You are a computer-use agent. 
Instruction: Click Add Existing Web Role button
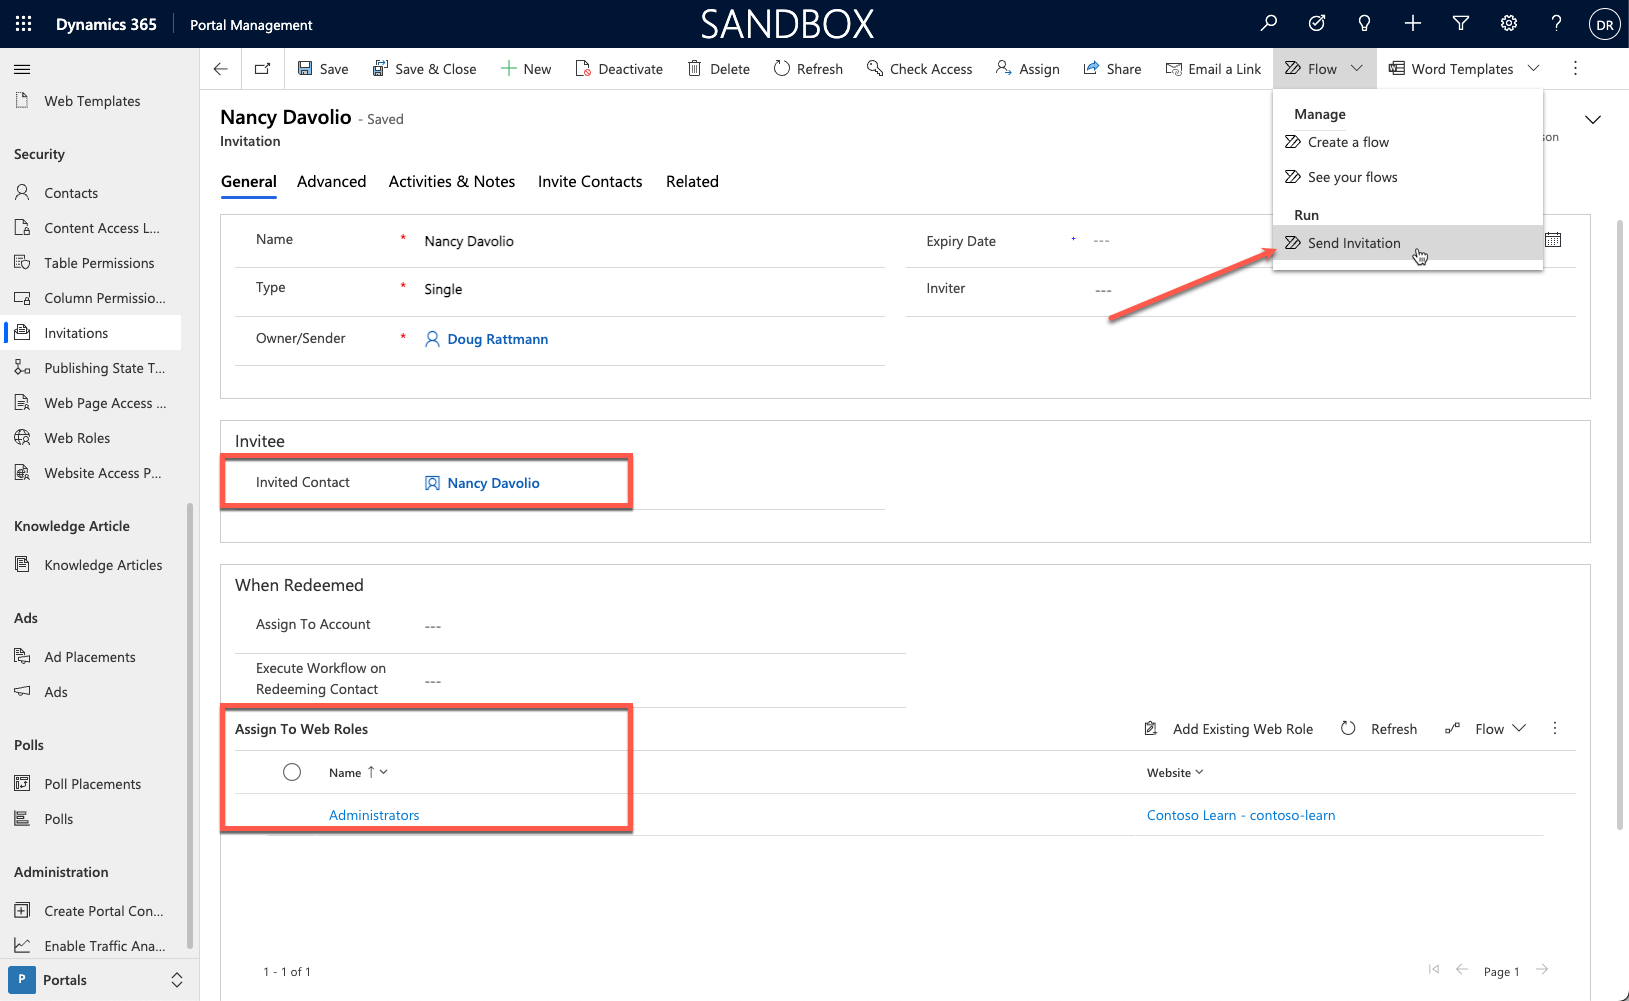pyautogui.click(x=1228, y=729)
